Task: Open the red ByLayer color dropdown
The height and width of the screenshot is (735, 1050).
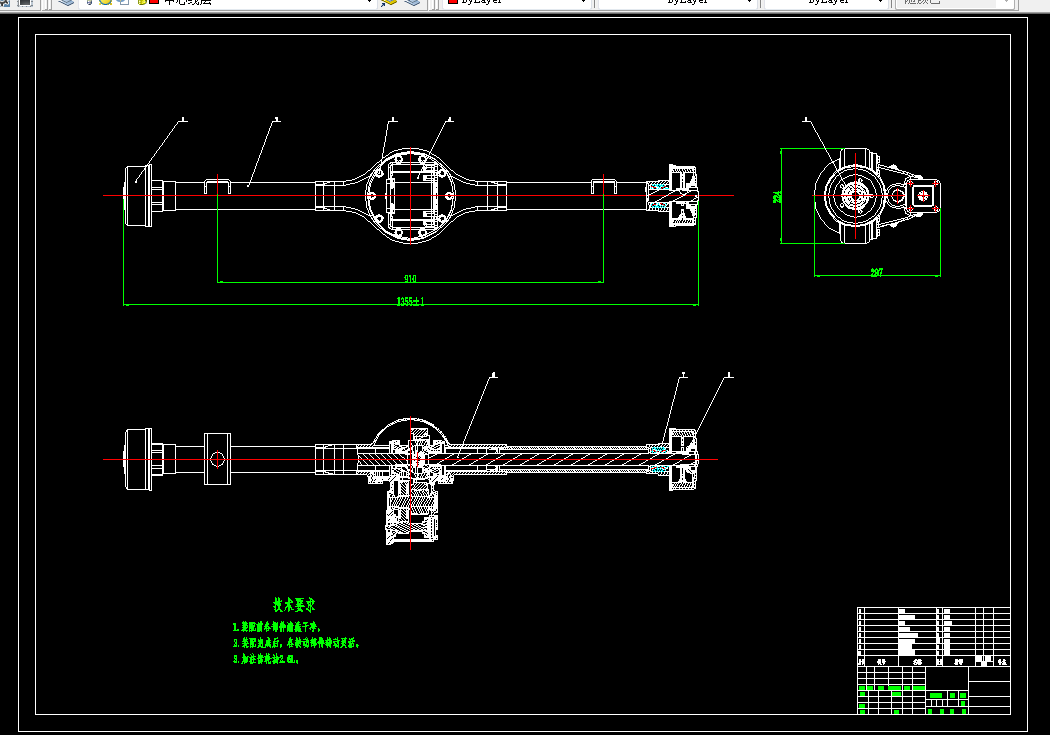Action: click(x=516, y=2)
